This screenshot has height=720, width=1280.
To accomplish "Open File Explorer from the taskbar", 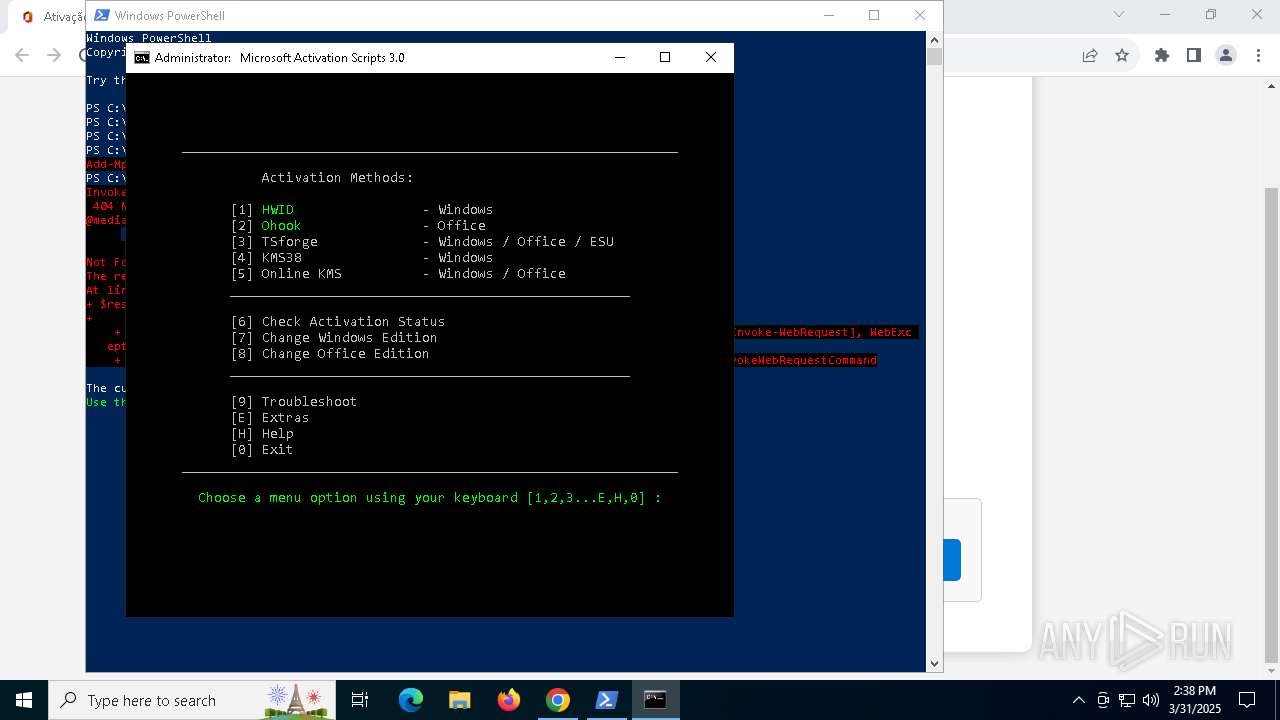I will click(x=459, y=700).
